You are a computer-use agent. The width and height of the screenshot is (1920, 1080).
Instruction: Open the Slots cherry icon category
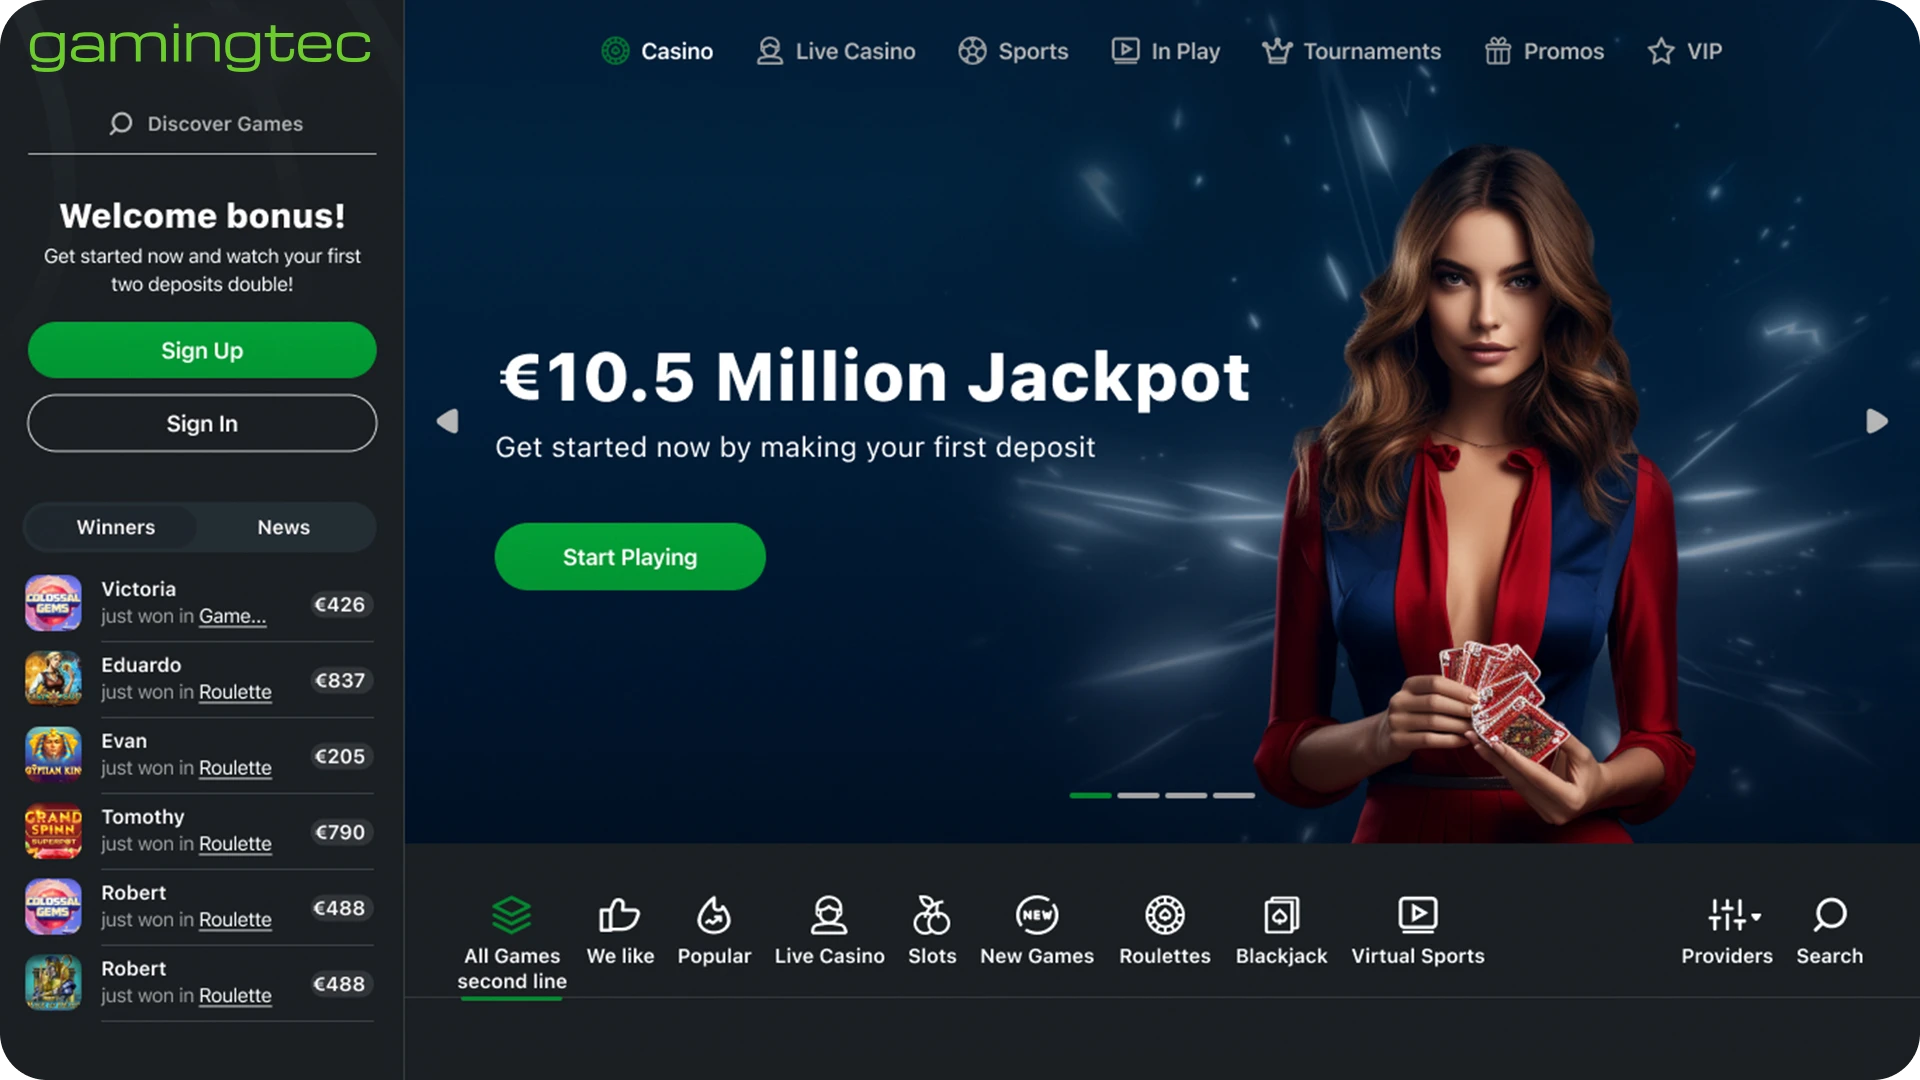(x=931, y=915)
